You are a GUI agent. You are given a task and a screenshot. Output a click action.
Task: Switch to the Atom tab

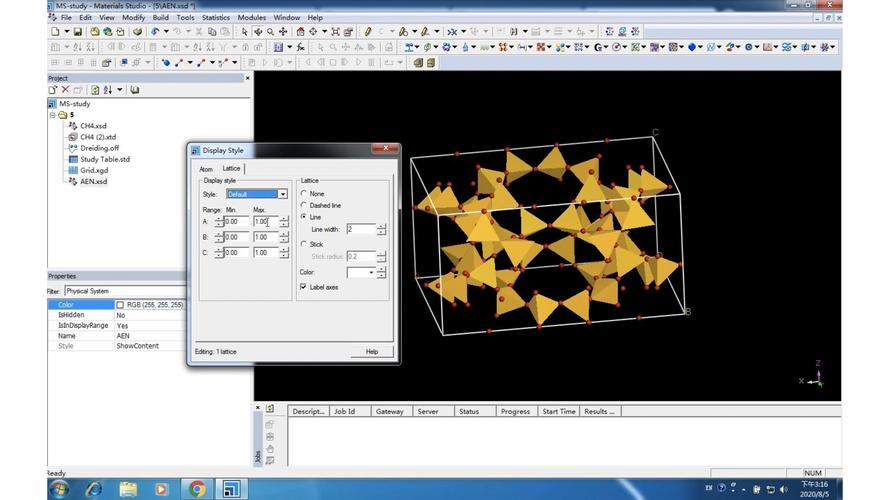click(x=206, y=169)
